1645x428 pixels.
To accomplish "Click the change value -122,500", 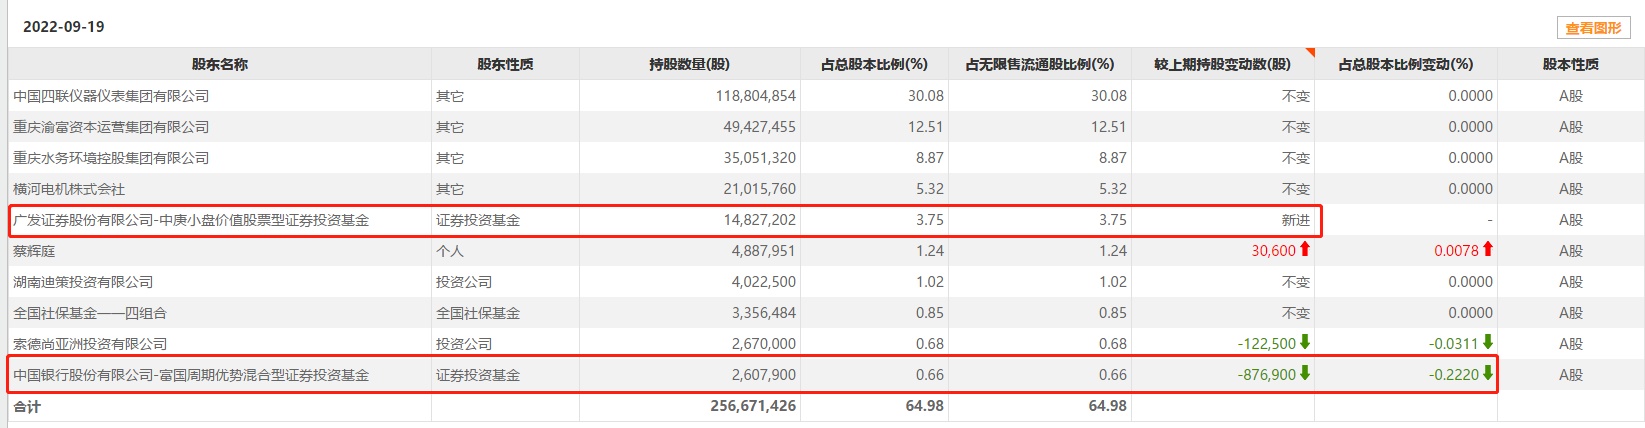I will point(1266,344).
